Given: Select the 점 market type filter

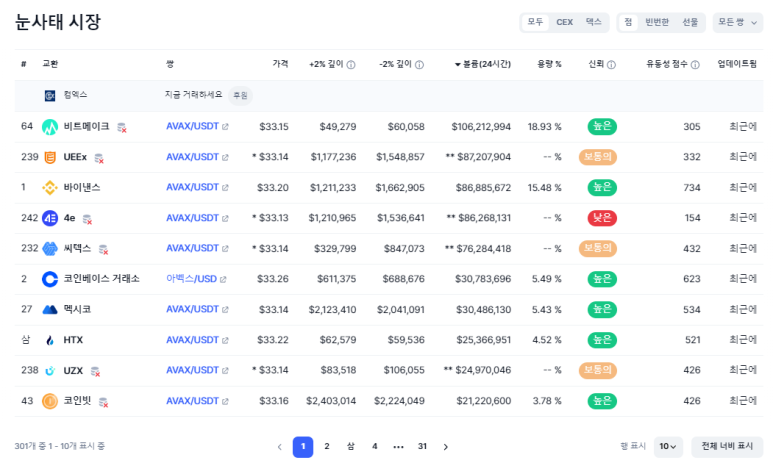Looking at the screenshot, I should 628,22.
